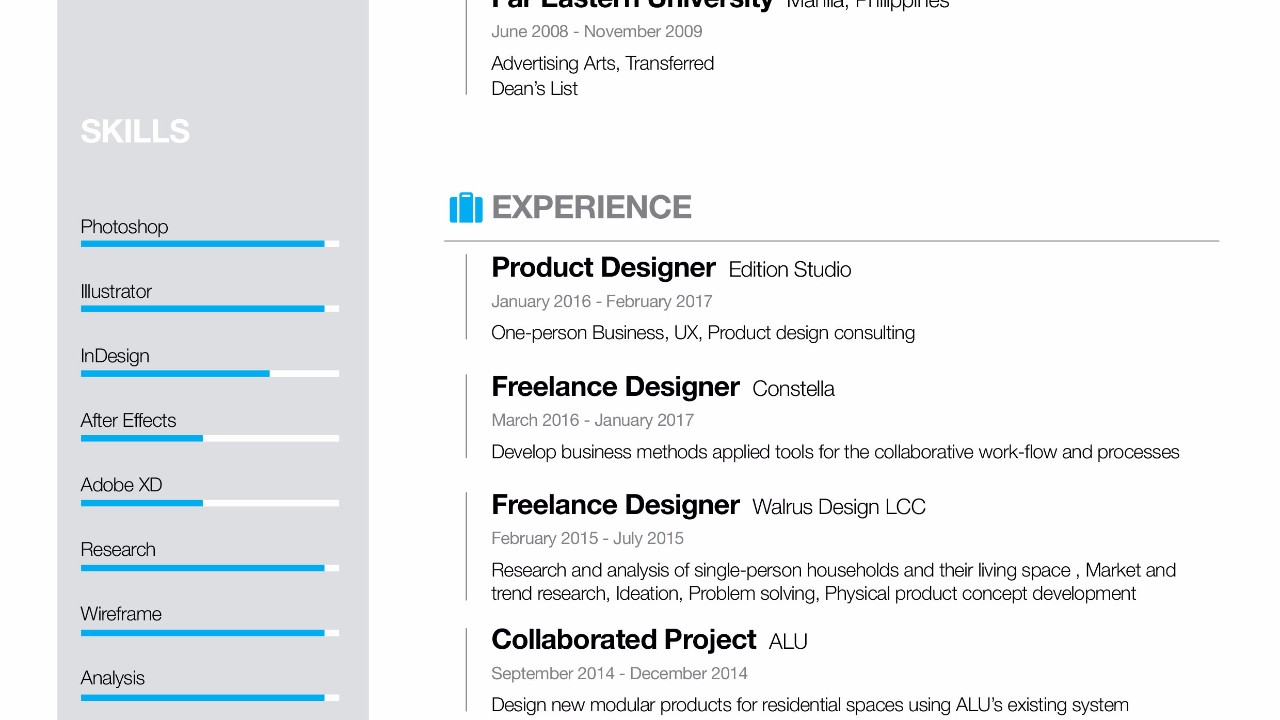Click the Dean's List text line
Viewport: 1280px width, 720px height.
[x=534, y=89]
